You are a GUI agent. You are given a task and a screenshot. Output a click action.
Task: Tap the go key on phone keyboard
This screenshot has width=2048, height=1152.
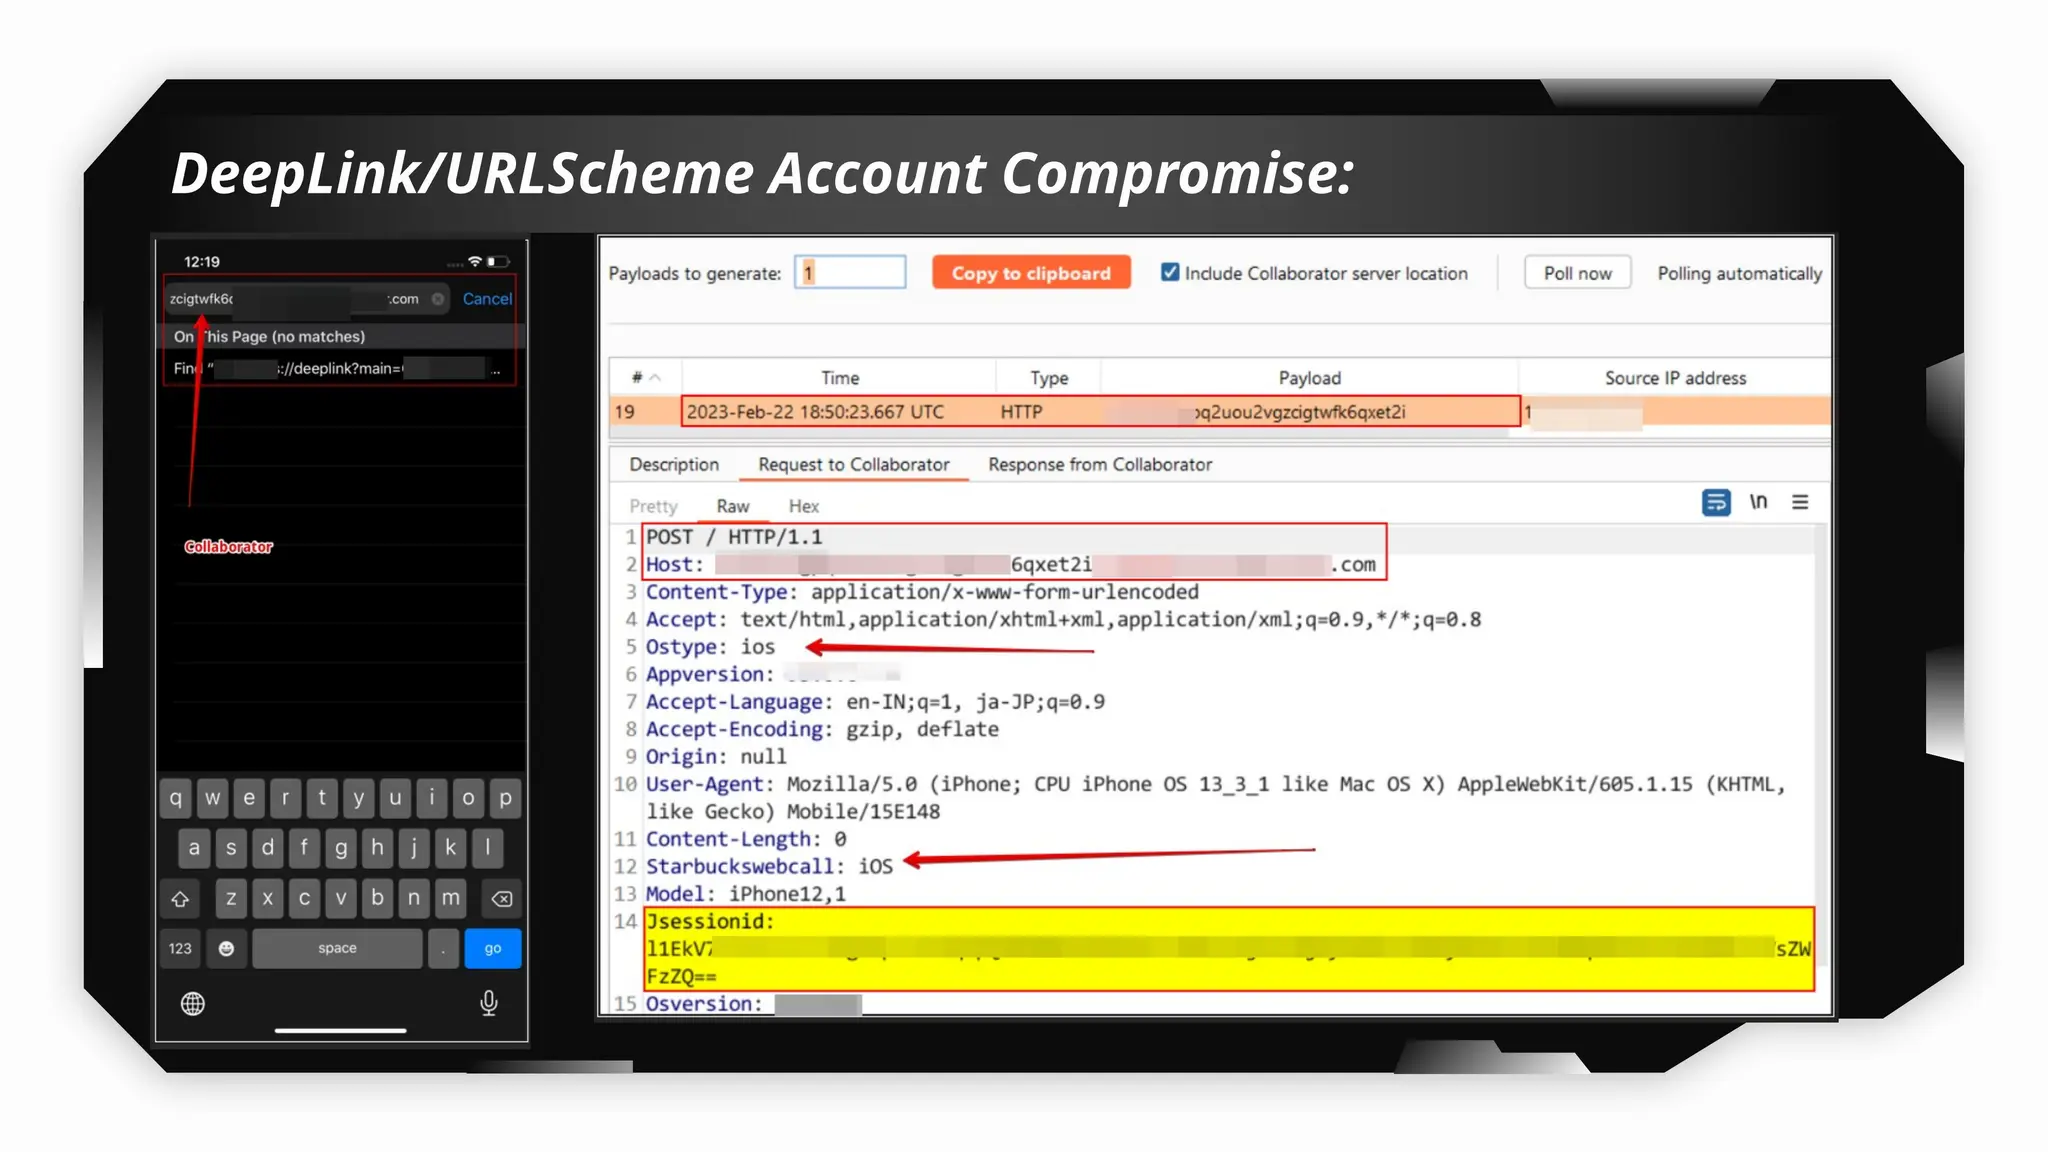click(x=493, y=948)
